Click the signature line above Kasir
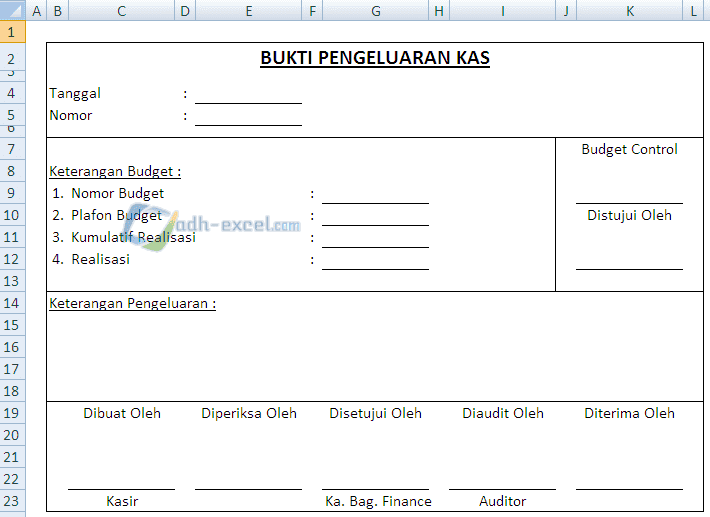 pos(121,489)
